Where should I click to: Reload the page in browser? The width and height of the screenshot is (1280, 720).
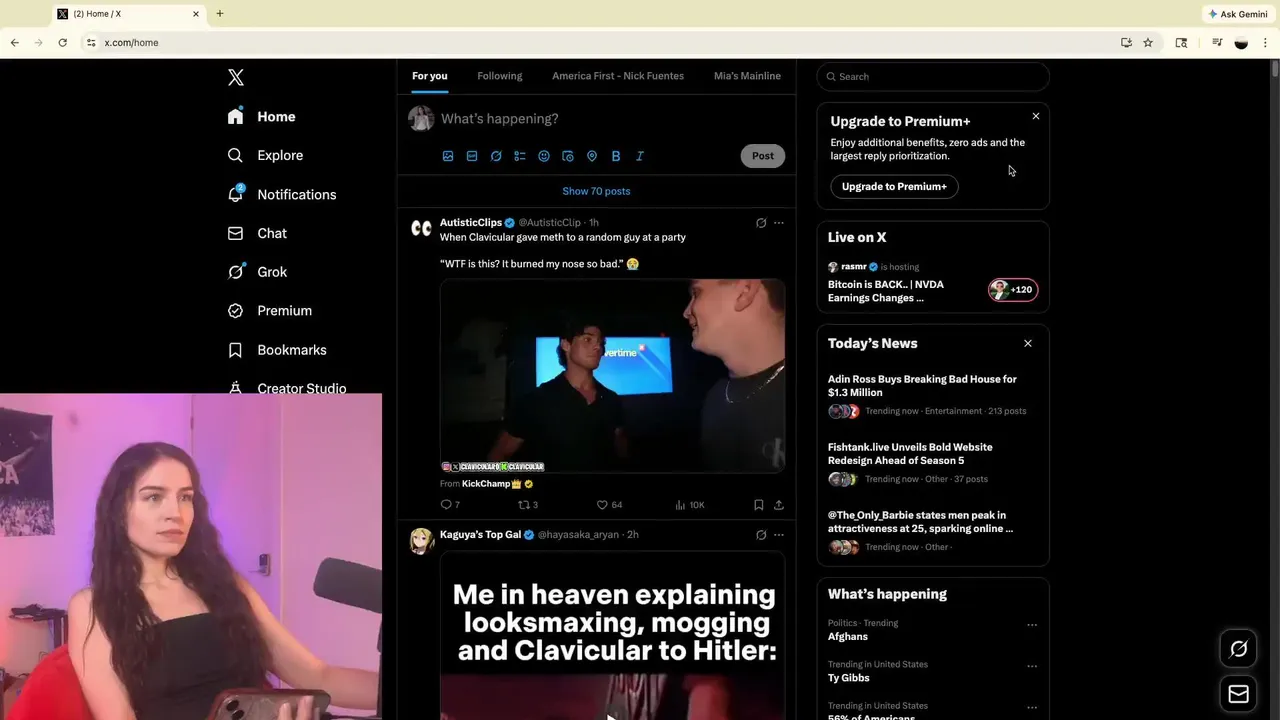[x=62, y=43]
